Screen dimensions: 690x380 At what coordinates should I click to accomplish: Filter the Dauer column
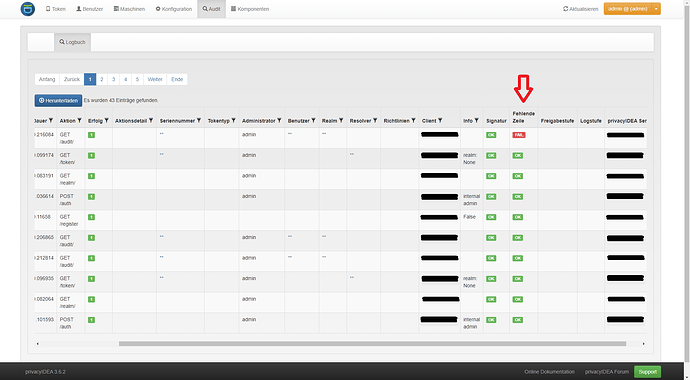point(51,121)
